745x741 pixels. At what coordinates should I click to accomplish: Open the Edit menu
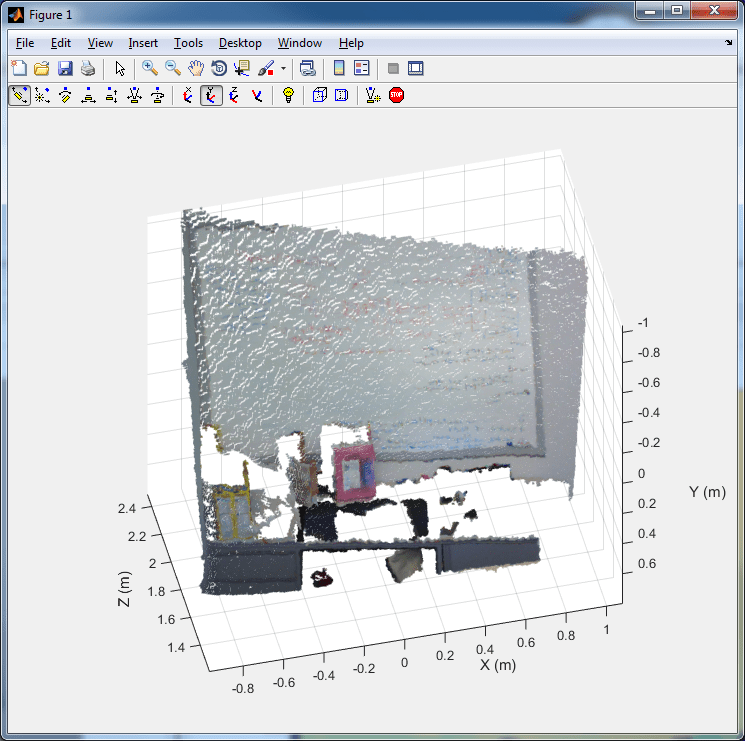point(61,43)
